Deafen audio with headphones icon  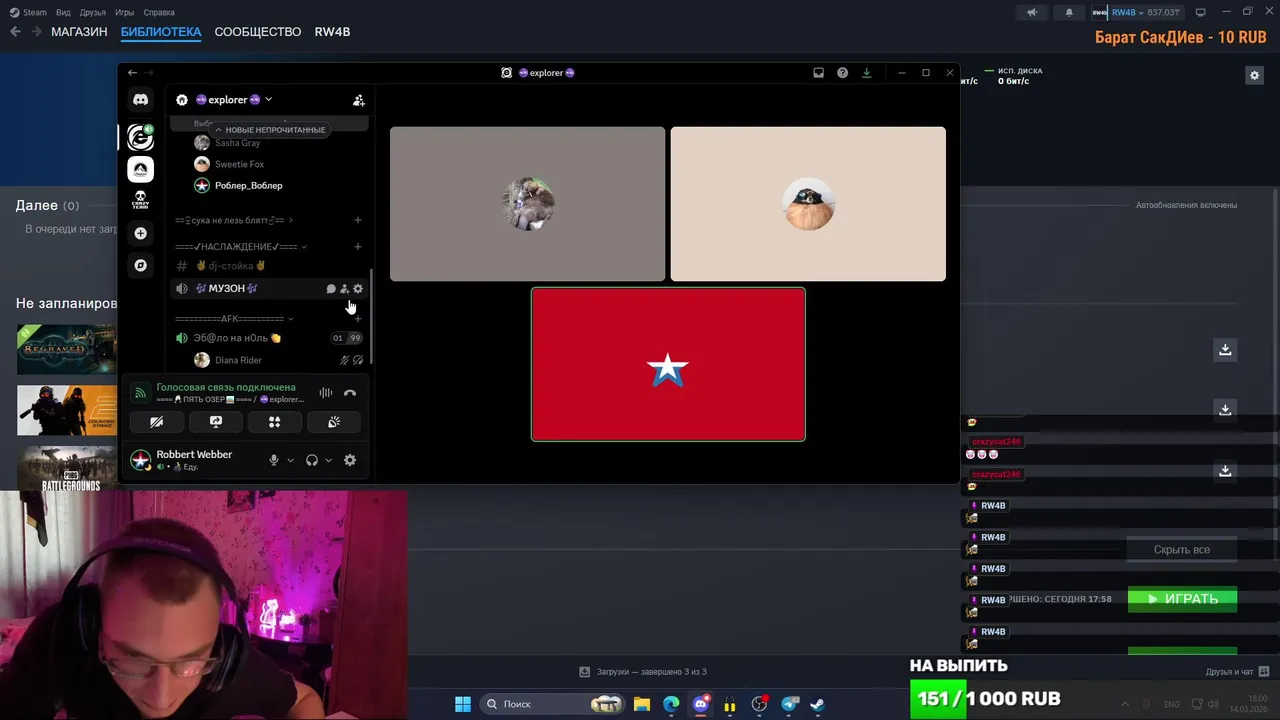pyautogui.click(x=311, y=460)
